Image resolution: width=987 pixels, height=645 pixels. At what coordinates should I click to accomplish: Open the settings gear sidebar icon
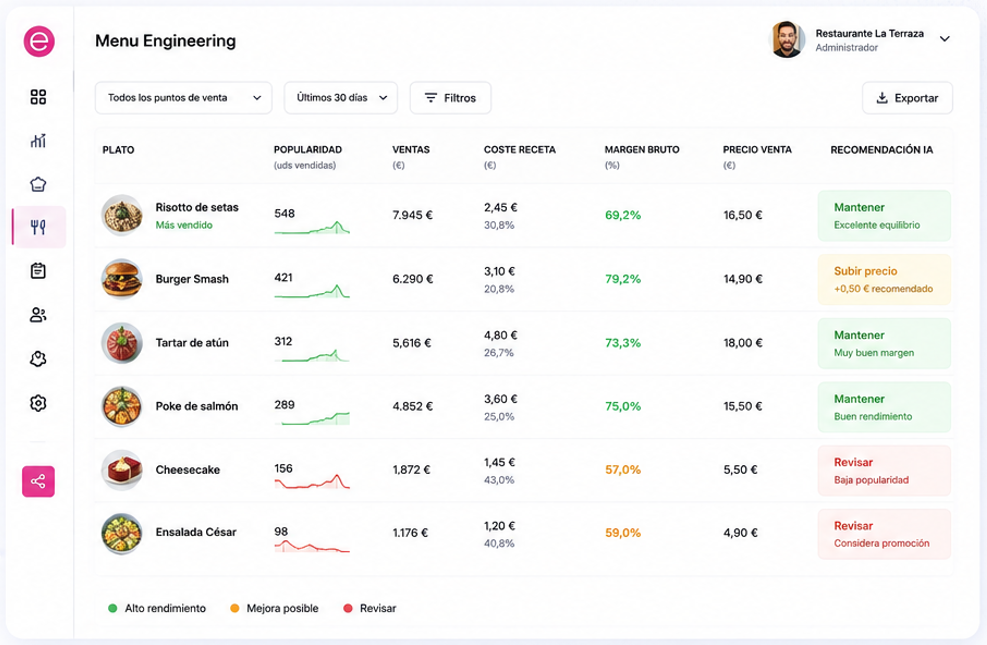(38, 403)
